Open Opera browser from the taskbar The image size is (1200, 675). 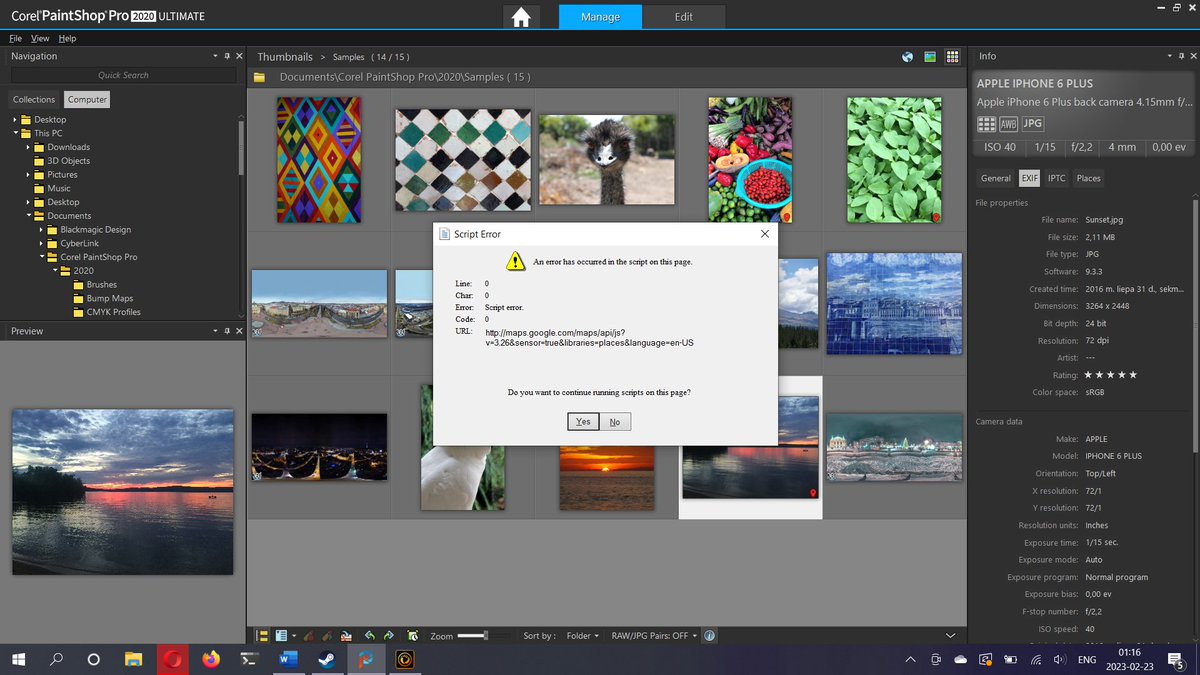click(x=172, y=659)
